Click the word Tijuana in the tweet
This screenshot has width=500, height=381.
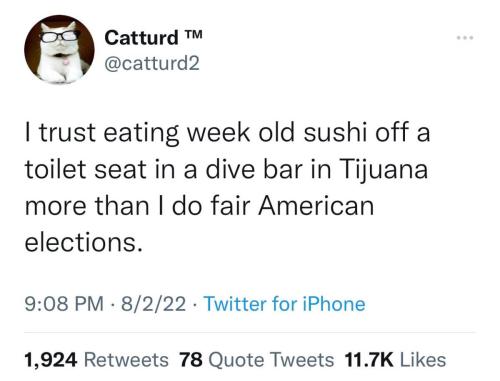pyautogui.click(x=384, y=170)
